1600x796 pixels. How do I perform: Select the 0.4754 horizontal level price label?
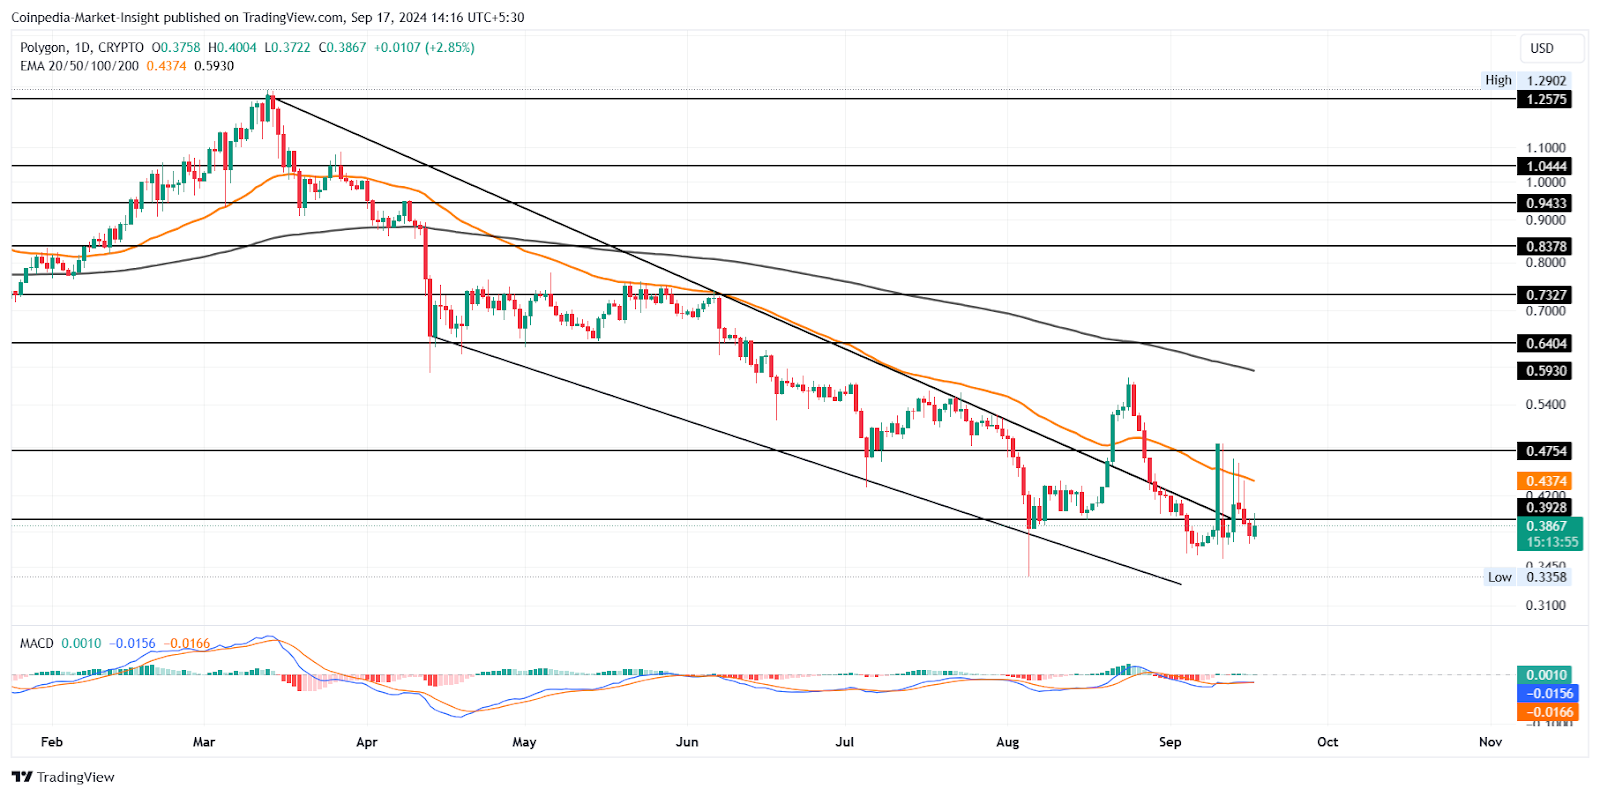pyautogui.click(x=1544, y=451)
